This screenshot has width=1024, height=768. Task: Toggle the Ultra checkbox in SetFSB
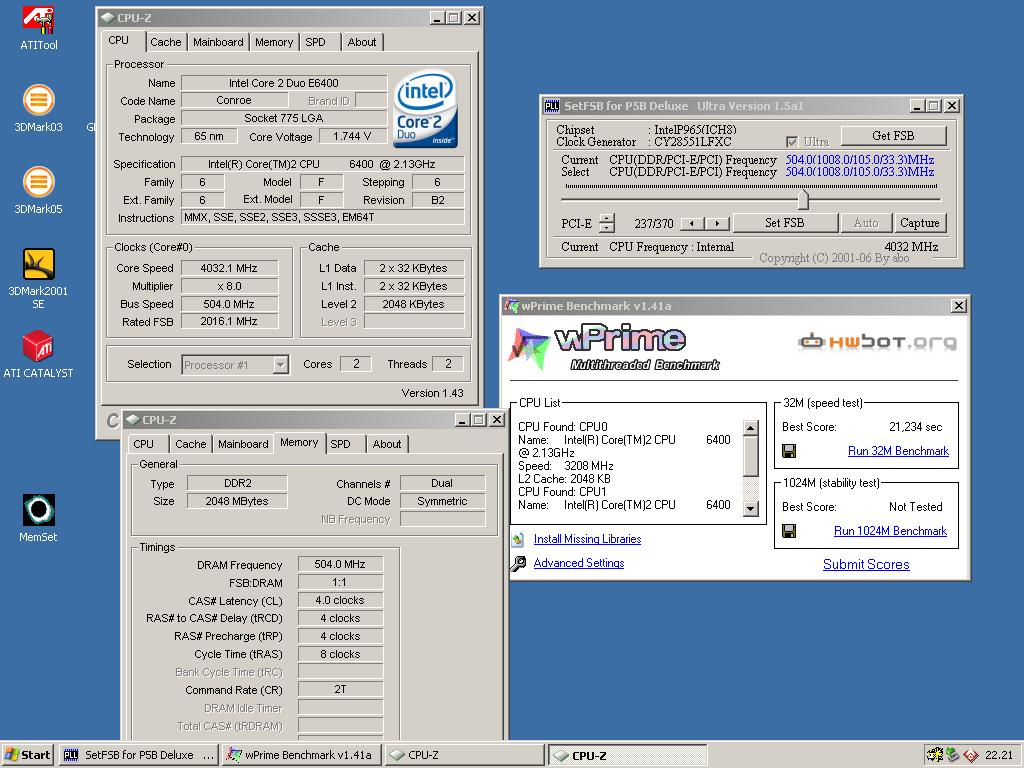(792, 142)
